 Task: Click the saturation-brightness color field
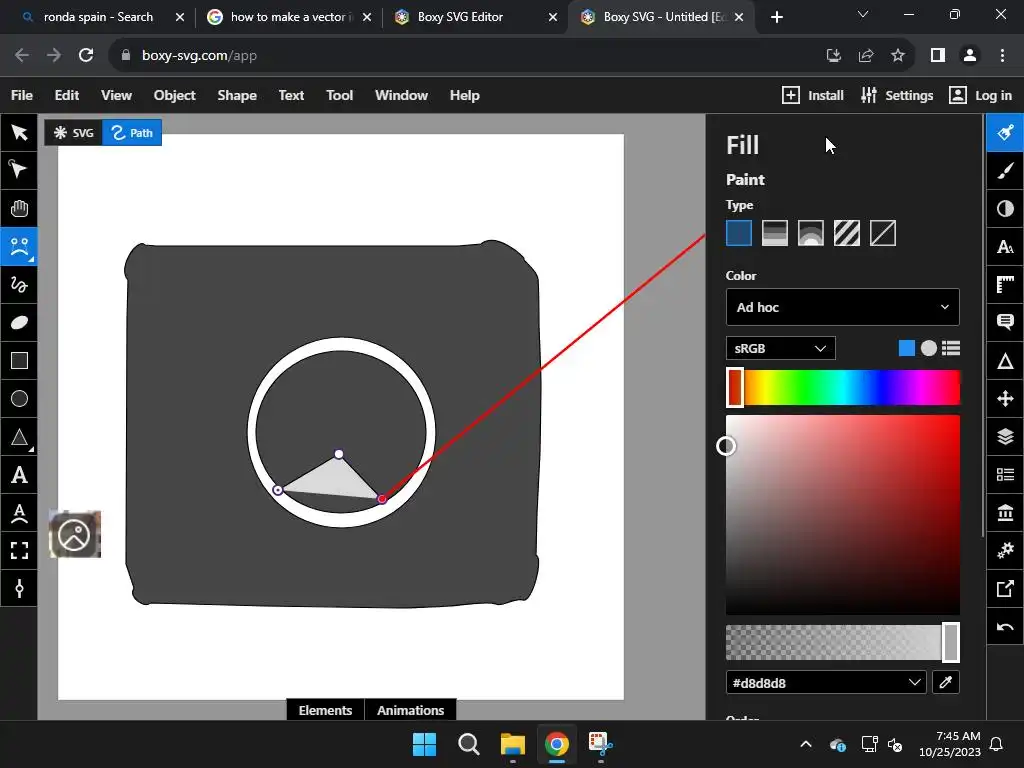click(842, 515)
